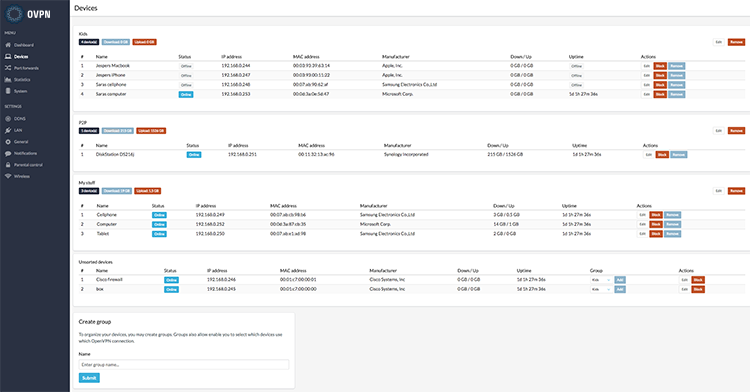Click the Port forwards shuffle icon
Screen dimensions: 750x392
(8, 68)
